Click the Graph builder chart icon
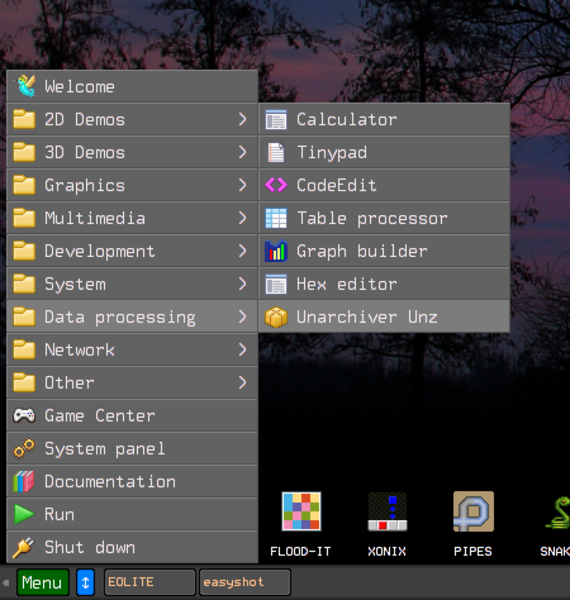Screen dimensions: 570x600 coord(276,251)
